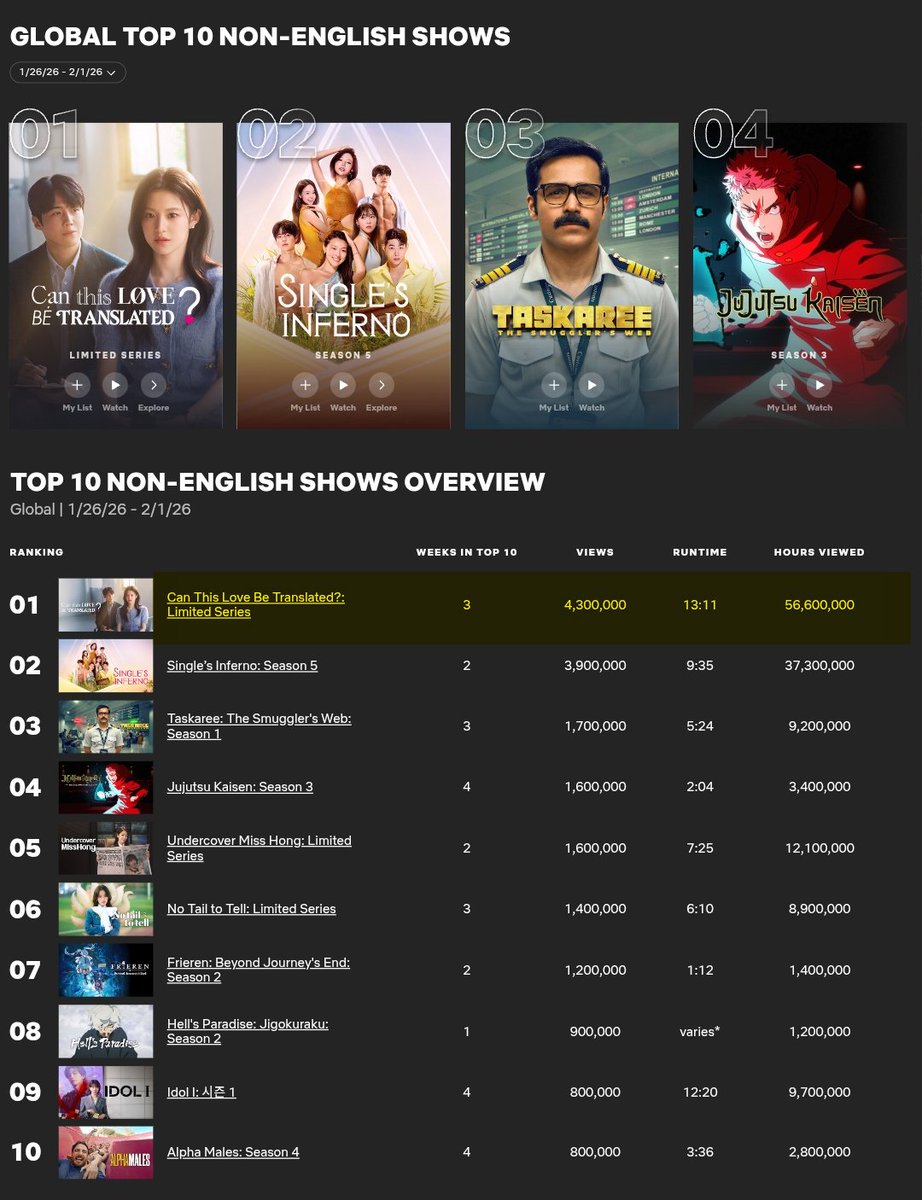
Task: Click the Ranking column header
Action: coord(36,552)
